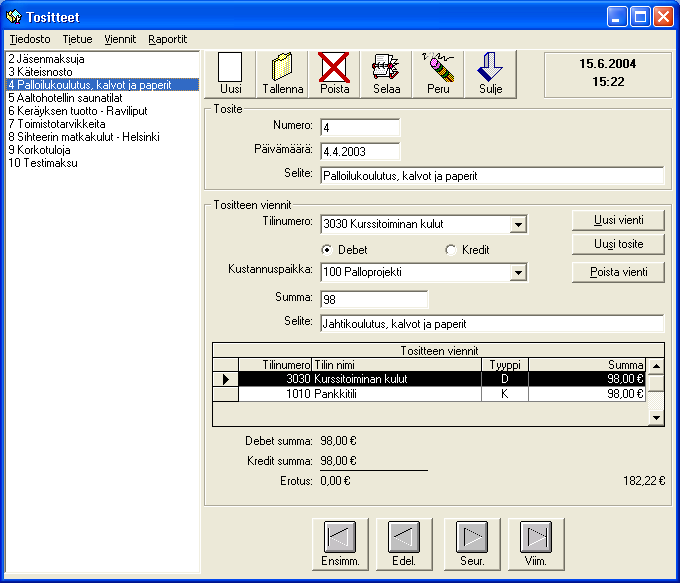Click the Numero input field
This screenshot has width=680, height=583.
coord(360,128)
